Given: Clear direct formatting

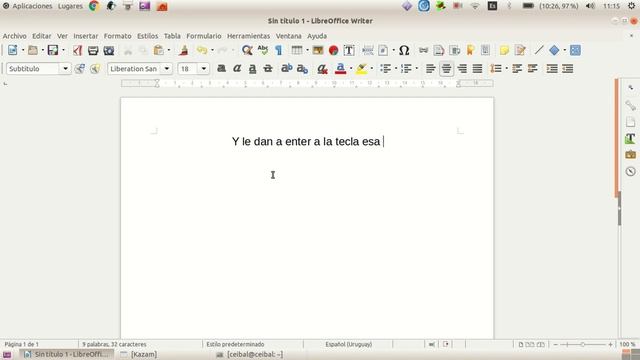Looking at the screenshot, I should coord(322,69).
